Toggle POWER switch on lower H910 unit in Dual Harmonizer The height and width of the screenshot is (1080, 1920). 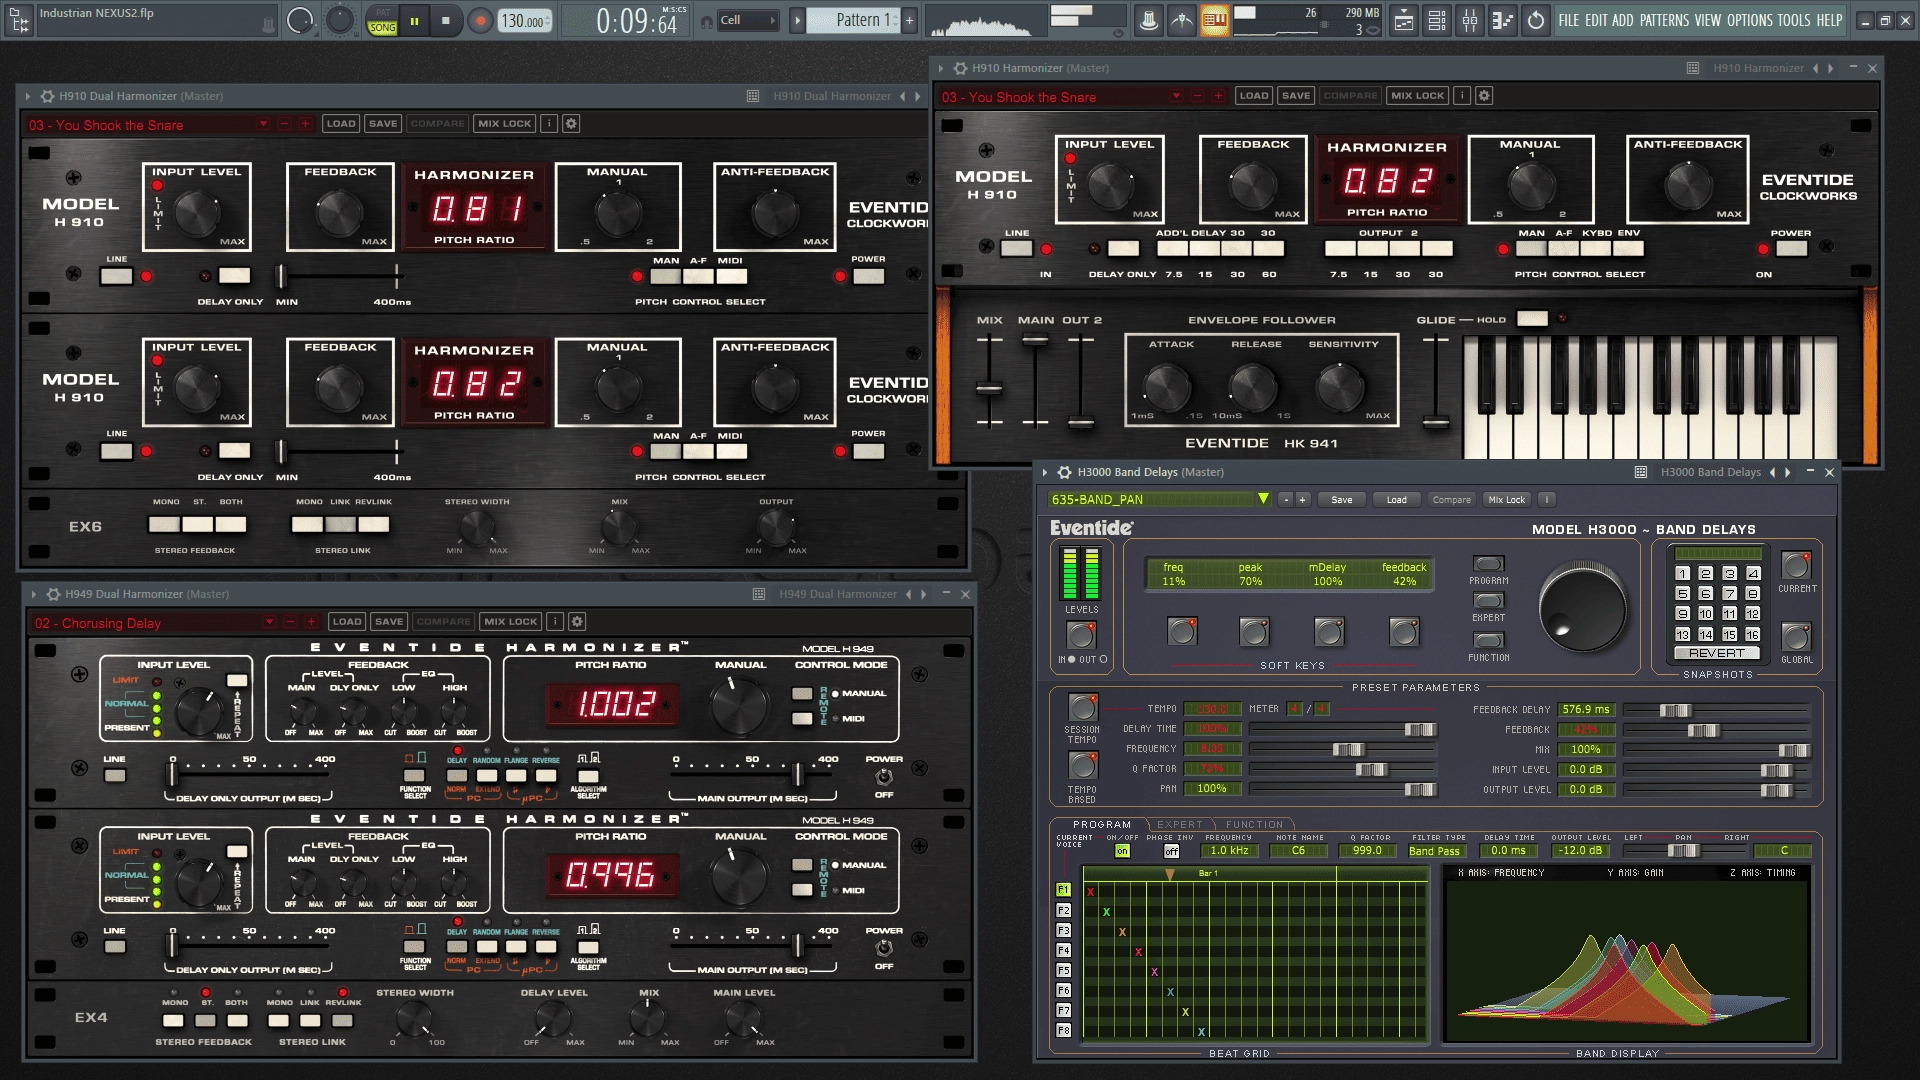click(x=868, y=451)
